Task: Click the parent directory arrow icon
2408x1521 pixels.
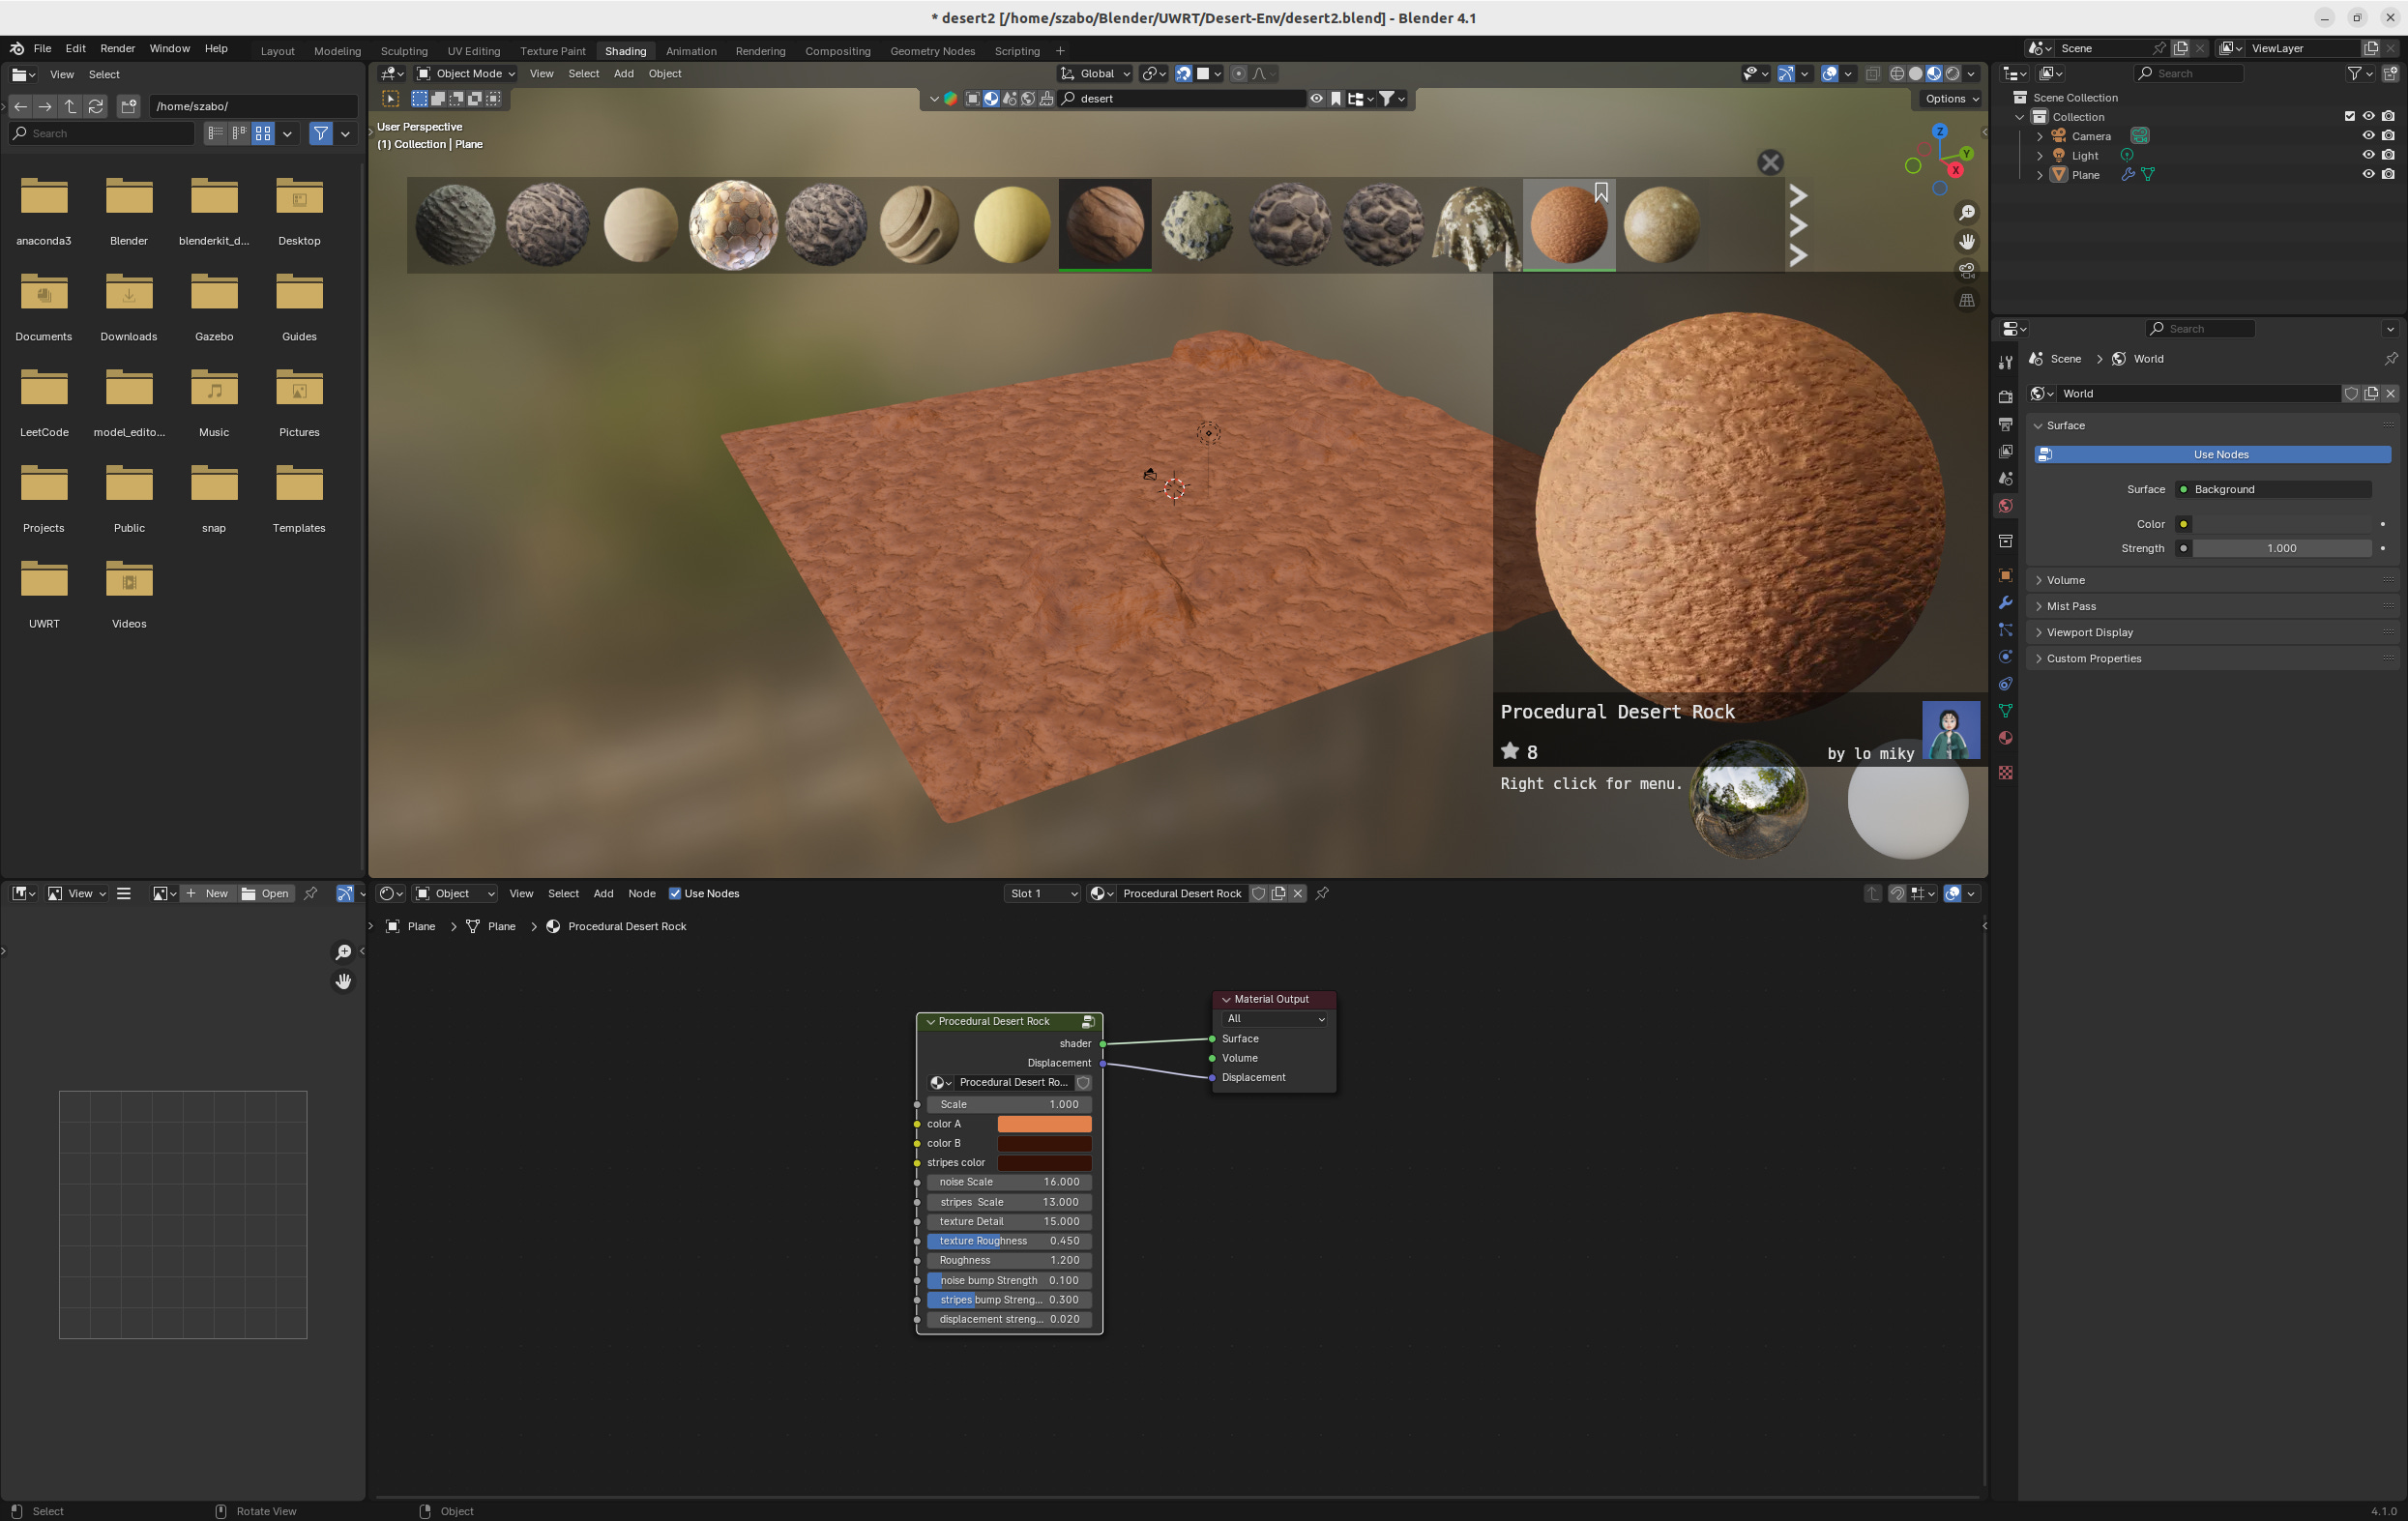Action: click(70, 106)
